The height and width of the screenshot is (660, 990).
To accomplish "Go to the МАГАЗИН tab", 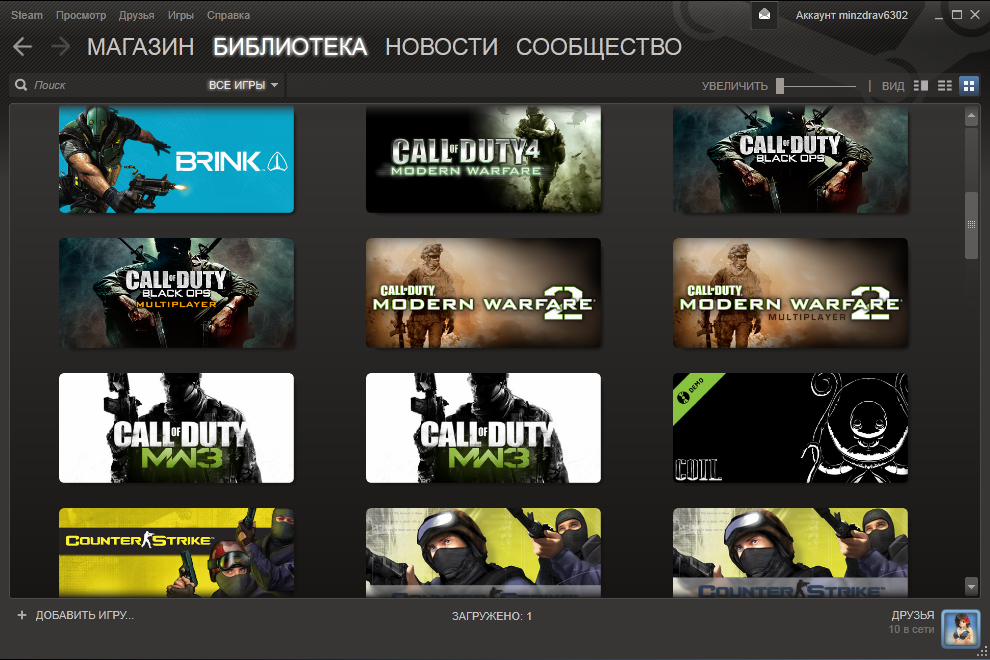I will 141,47.
